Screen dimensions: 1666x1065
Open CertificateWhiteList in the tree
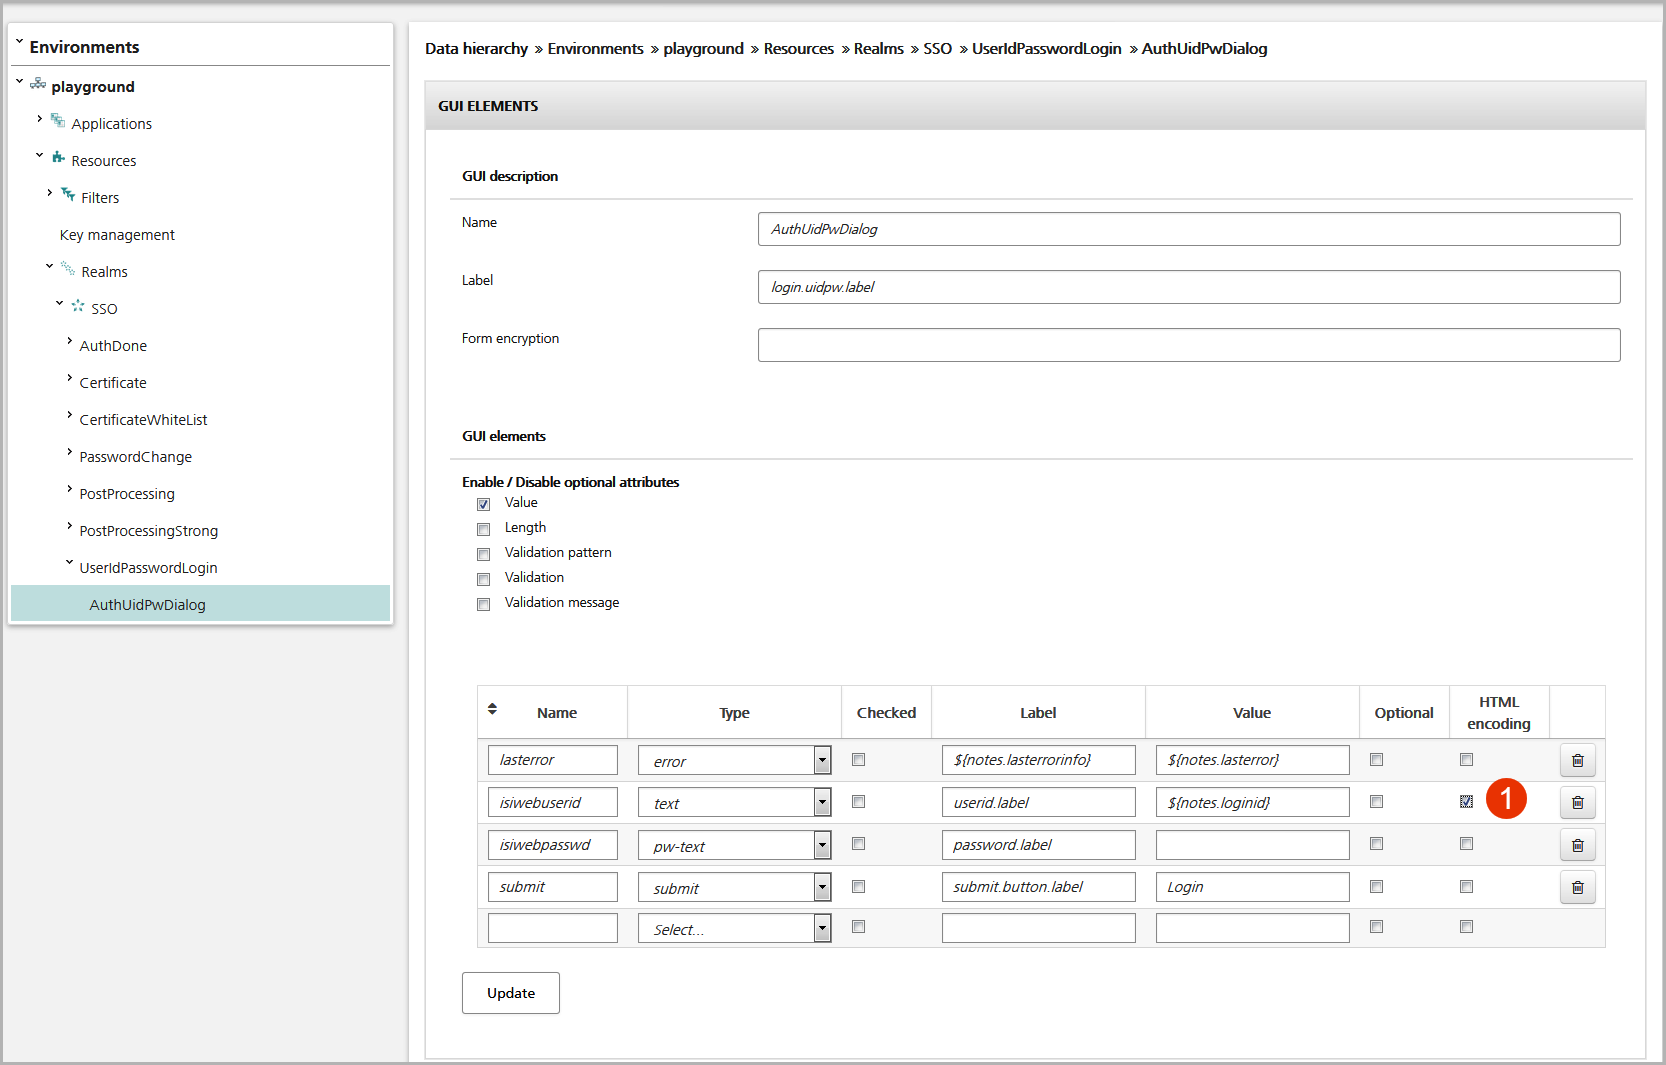tap(143, 420)
